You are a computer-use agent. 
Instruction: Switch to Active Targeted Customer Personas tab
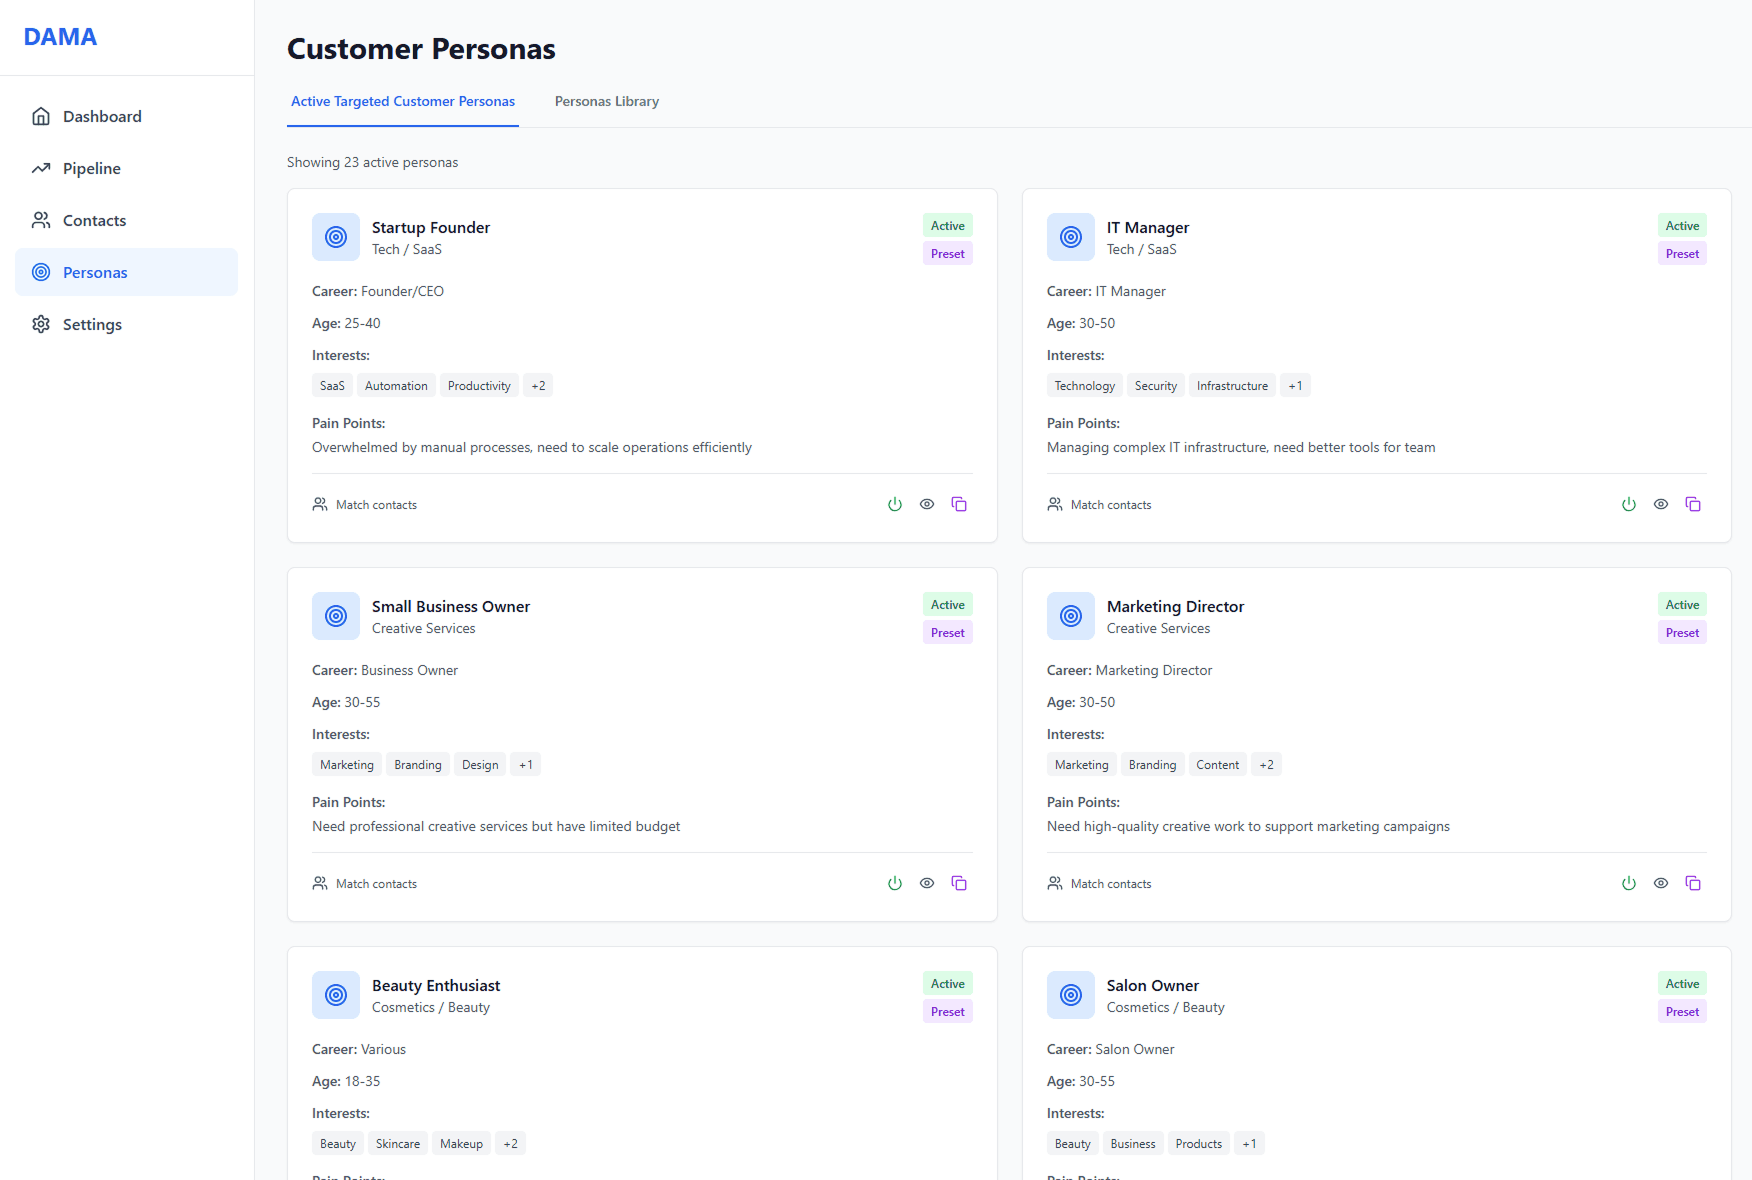pyautogui.click(x=403, y=101)
